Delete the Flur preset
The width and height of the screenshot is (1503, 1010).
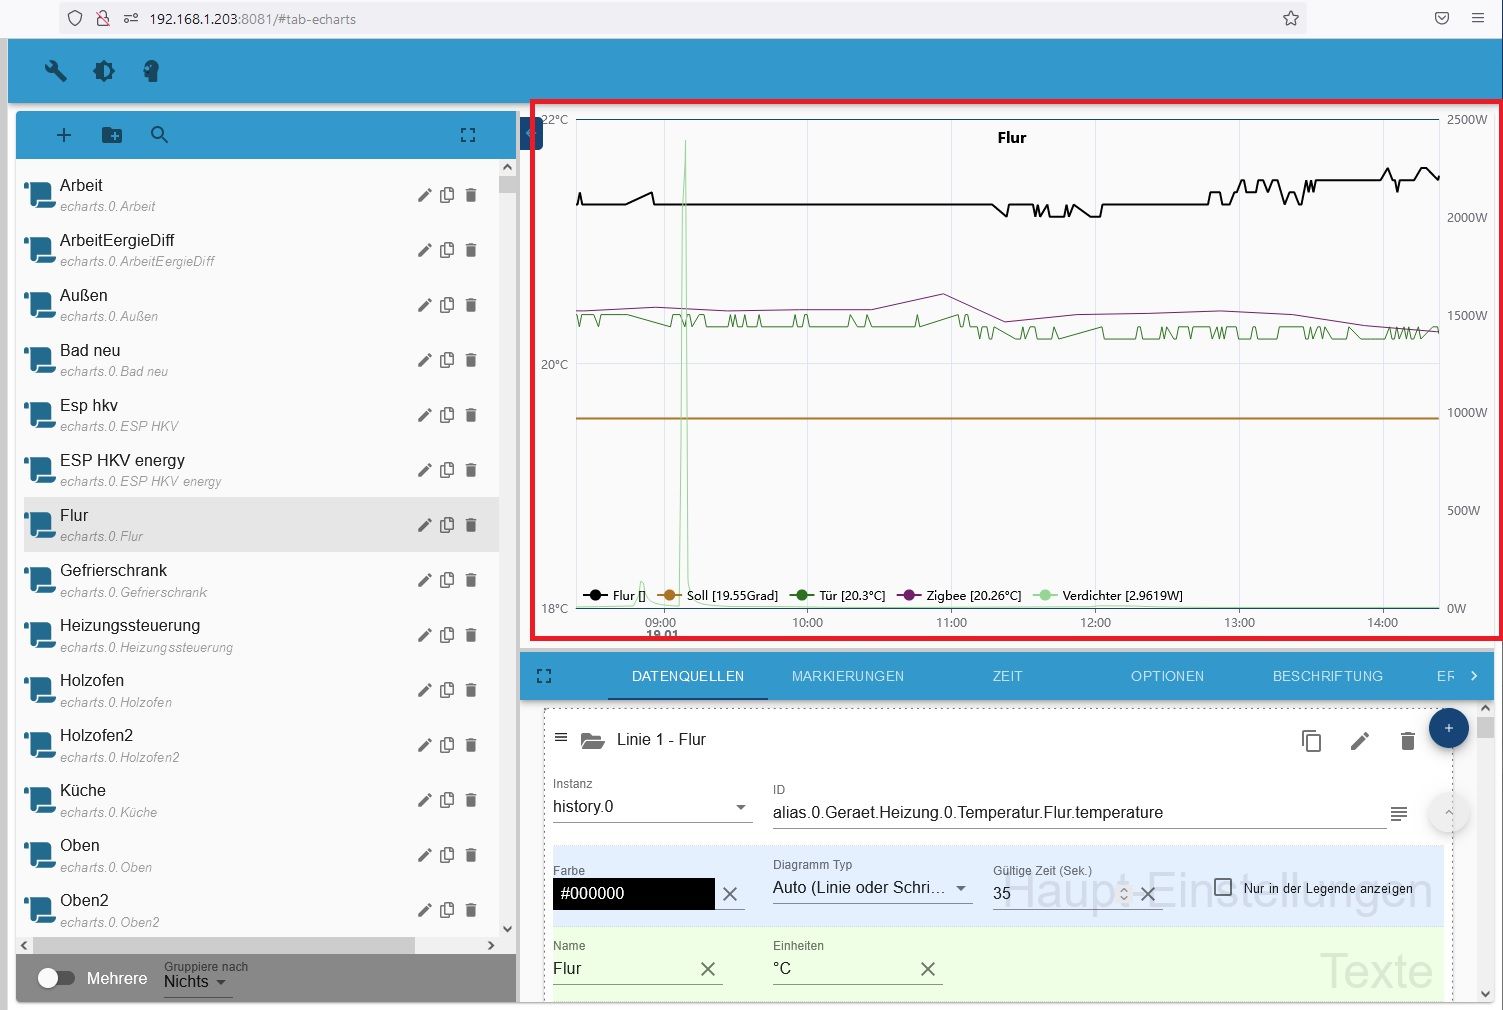pyautogui.click(x=471, y=525)
